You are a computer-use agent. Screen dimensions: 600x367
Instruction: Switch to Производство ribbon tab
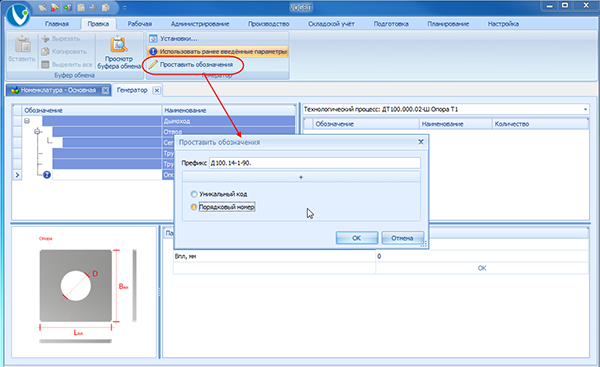268,24
